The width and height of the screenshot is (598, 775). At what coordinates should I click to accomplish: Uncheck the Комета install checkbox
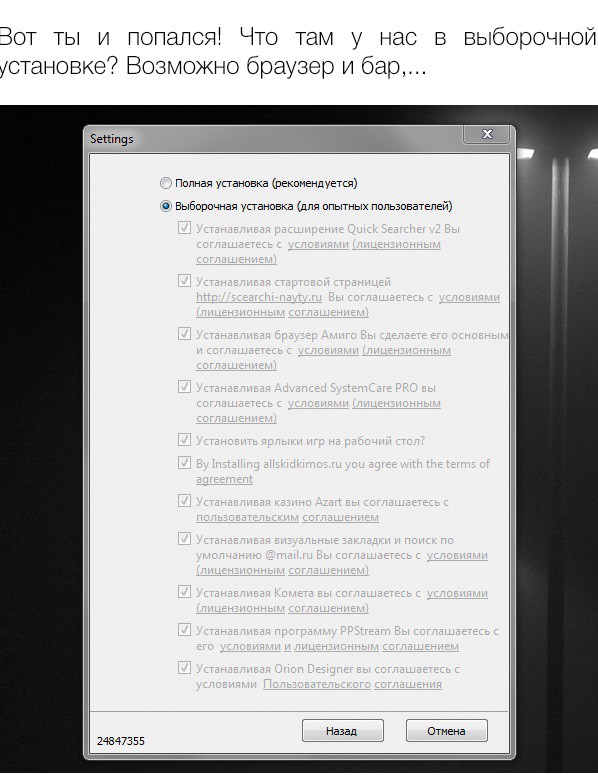(184, 592)
